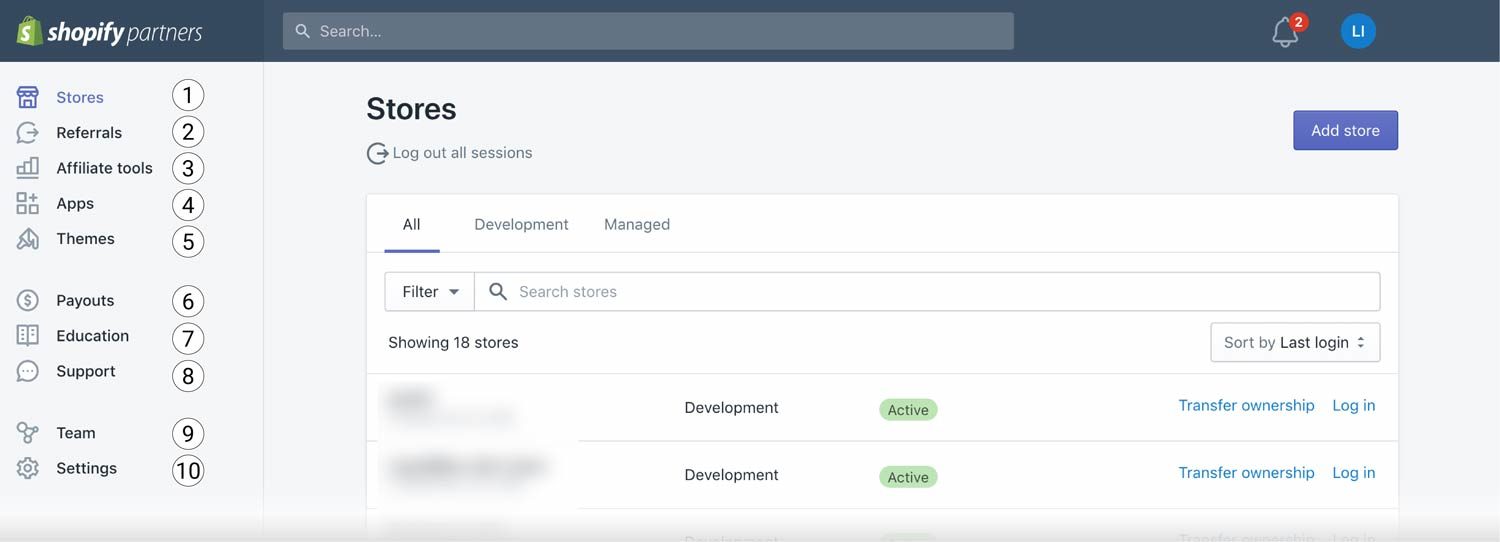Click Transfer ownership in the first store row
Viewport: 1500px width, 542px height.
(x=1246, y=405)
